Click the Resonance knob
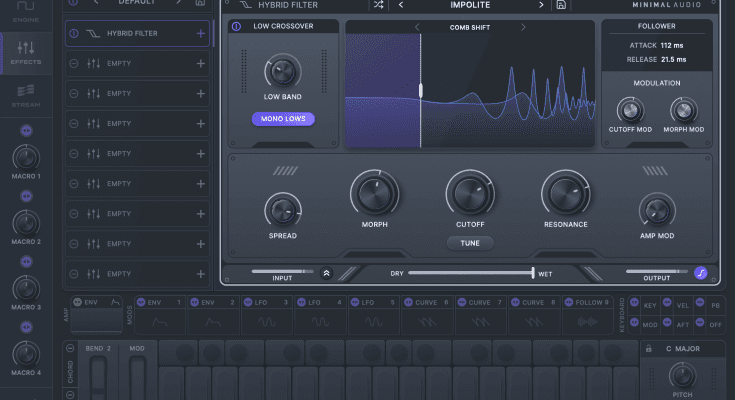 pyautogui.click(x=567, y=194)
